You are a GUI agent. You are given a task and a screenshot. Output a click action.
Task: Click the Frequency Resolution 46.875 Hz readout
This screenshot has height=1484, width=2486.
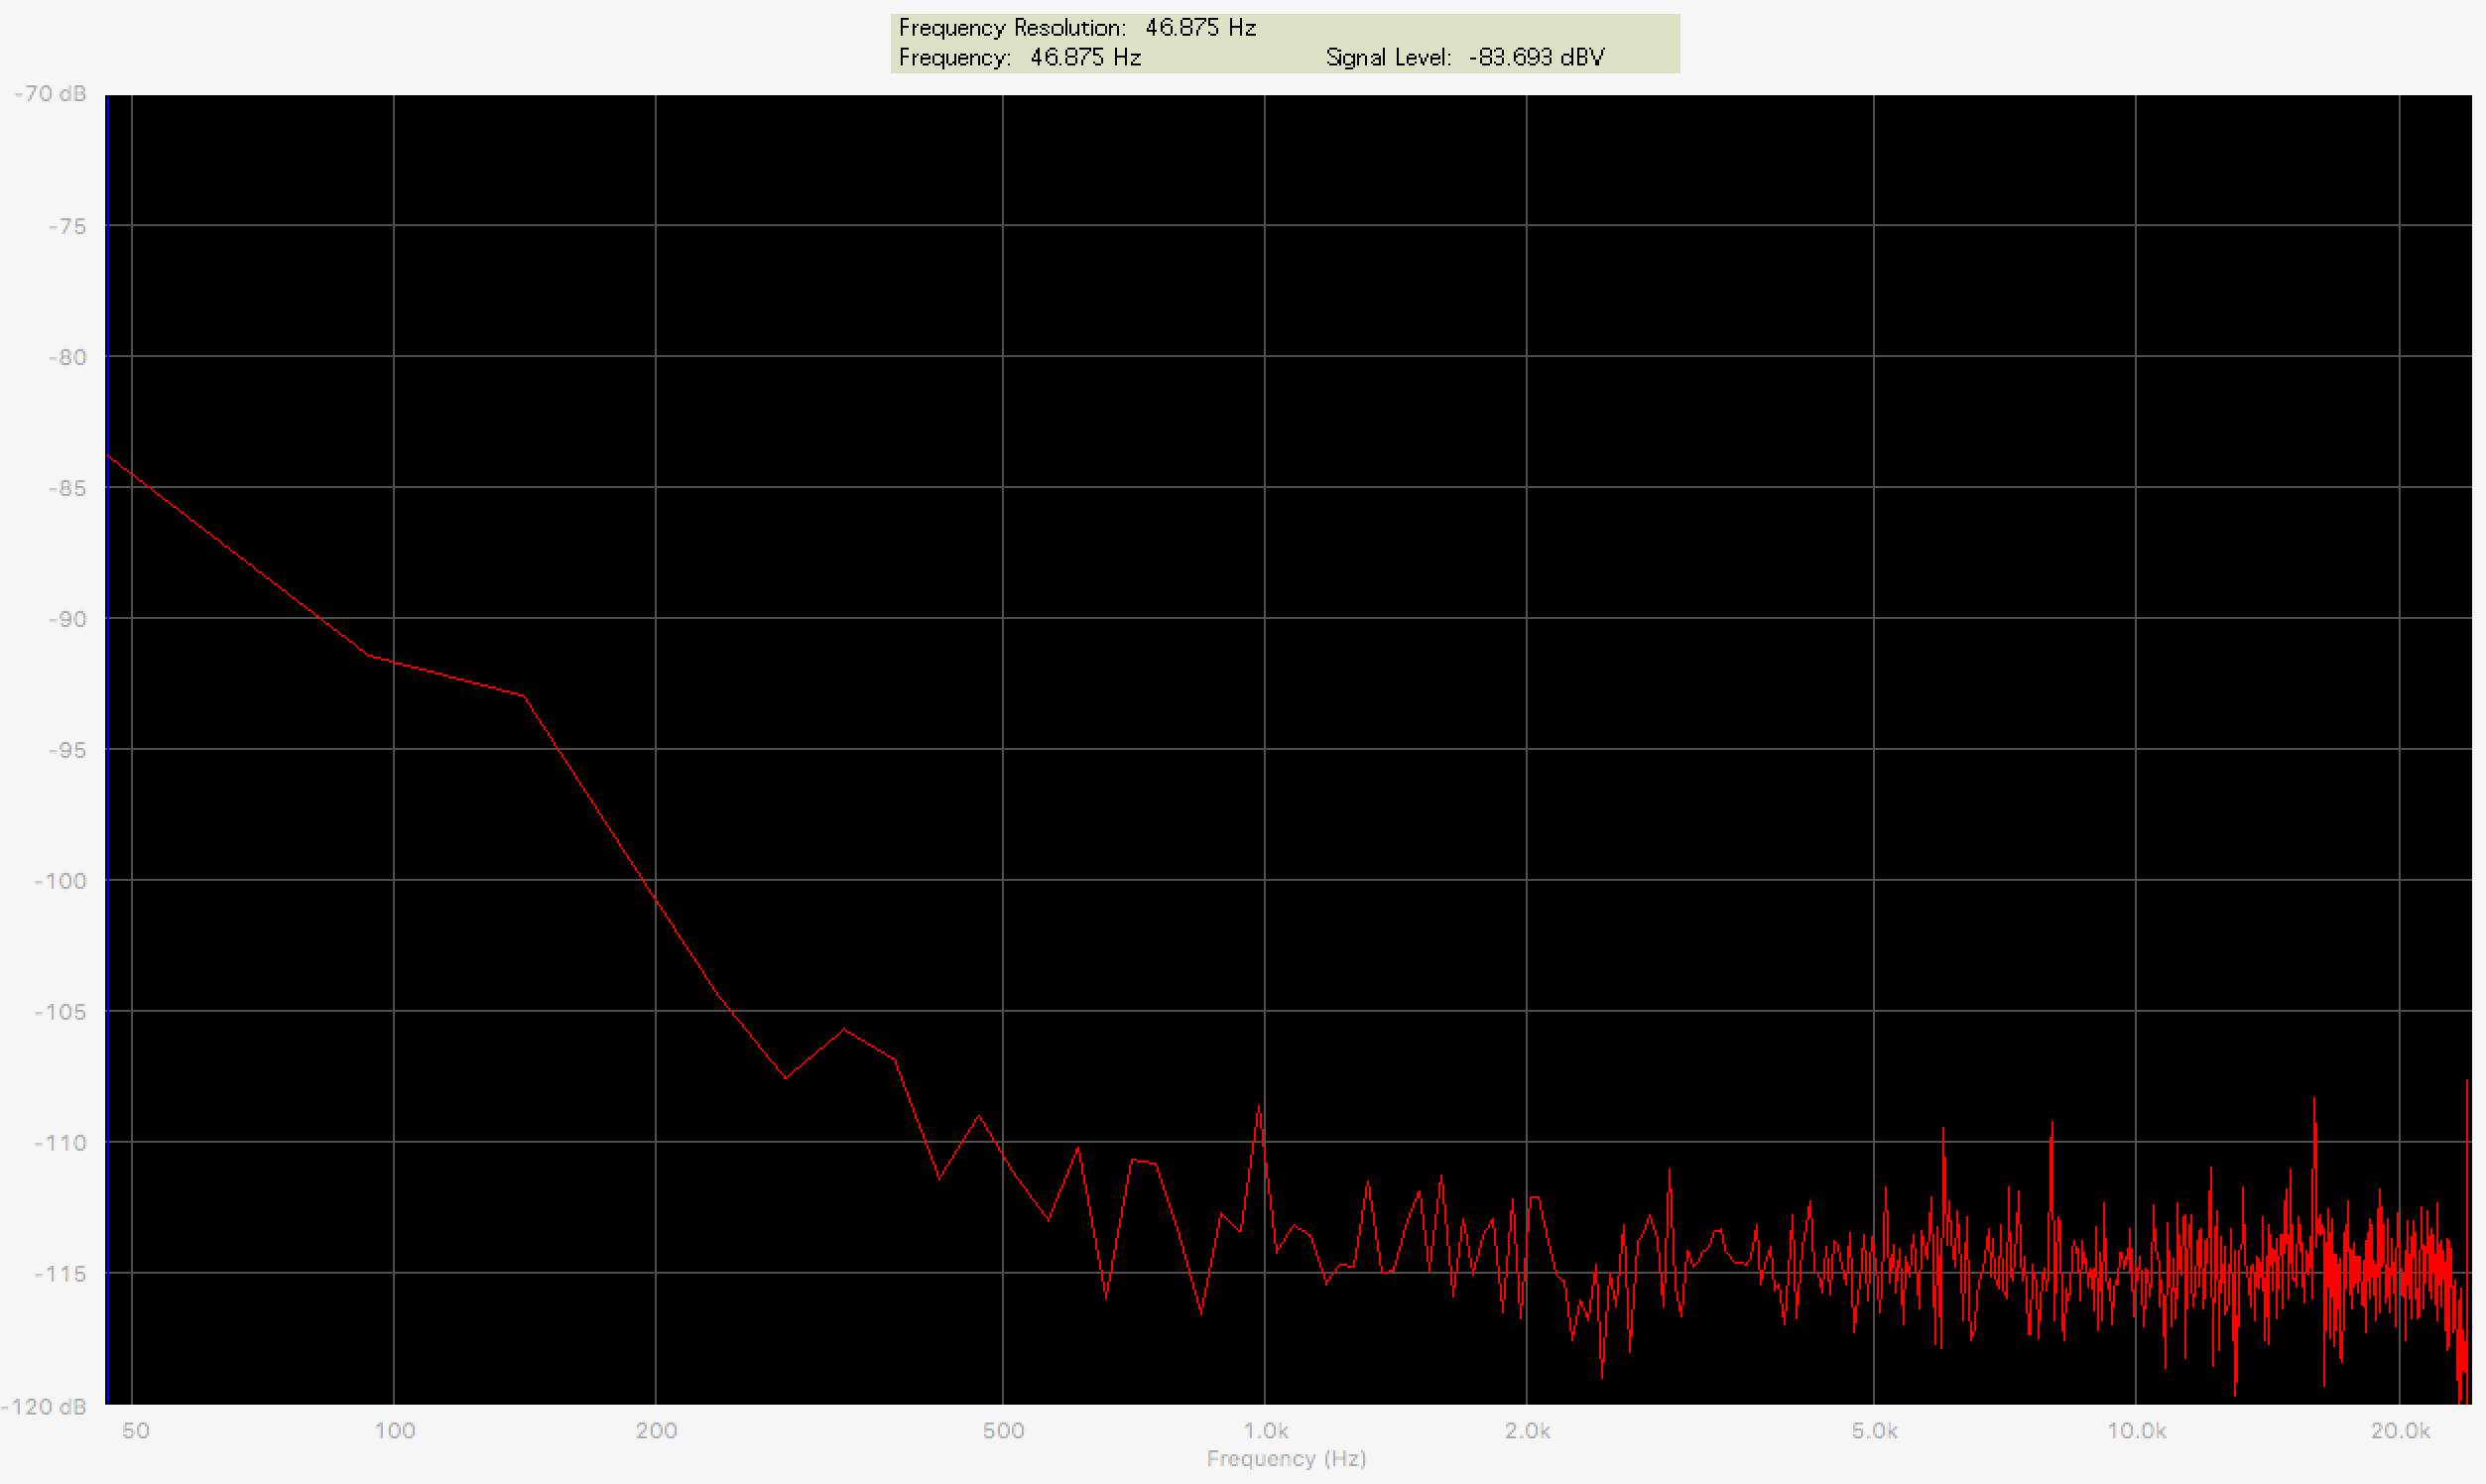click(x=1077, y=28)
